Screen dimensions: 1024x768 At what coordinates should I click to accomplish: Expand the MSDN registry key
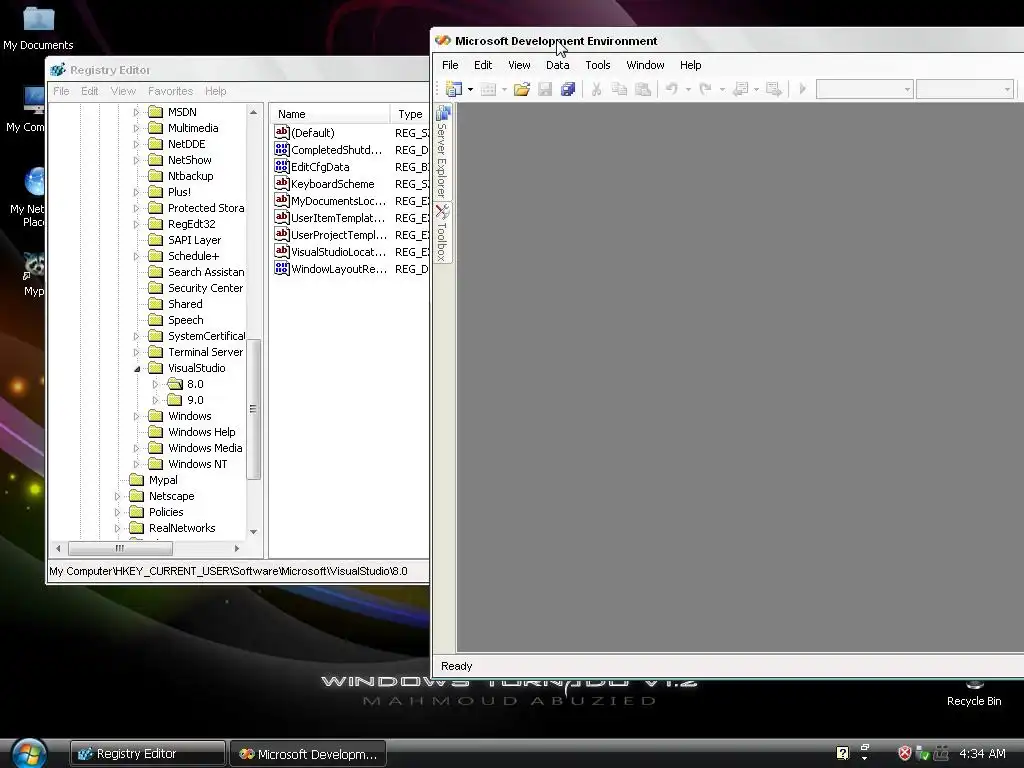point(136,112)
